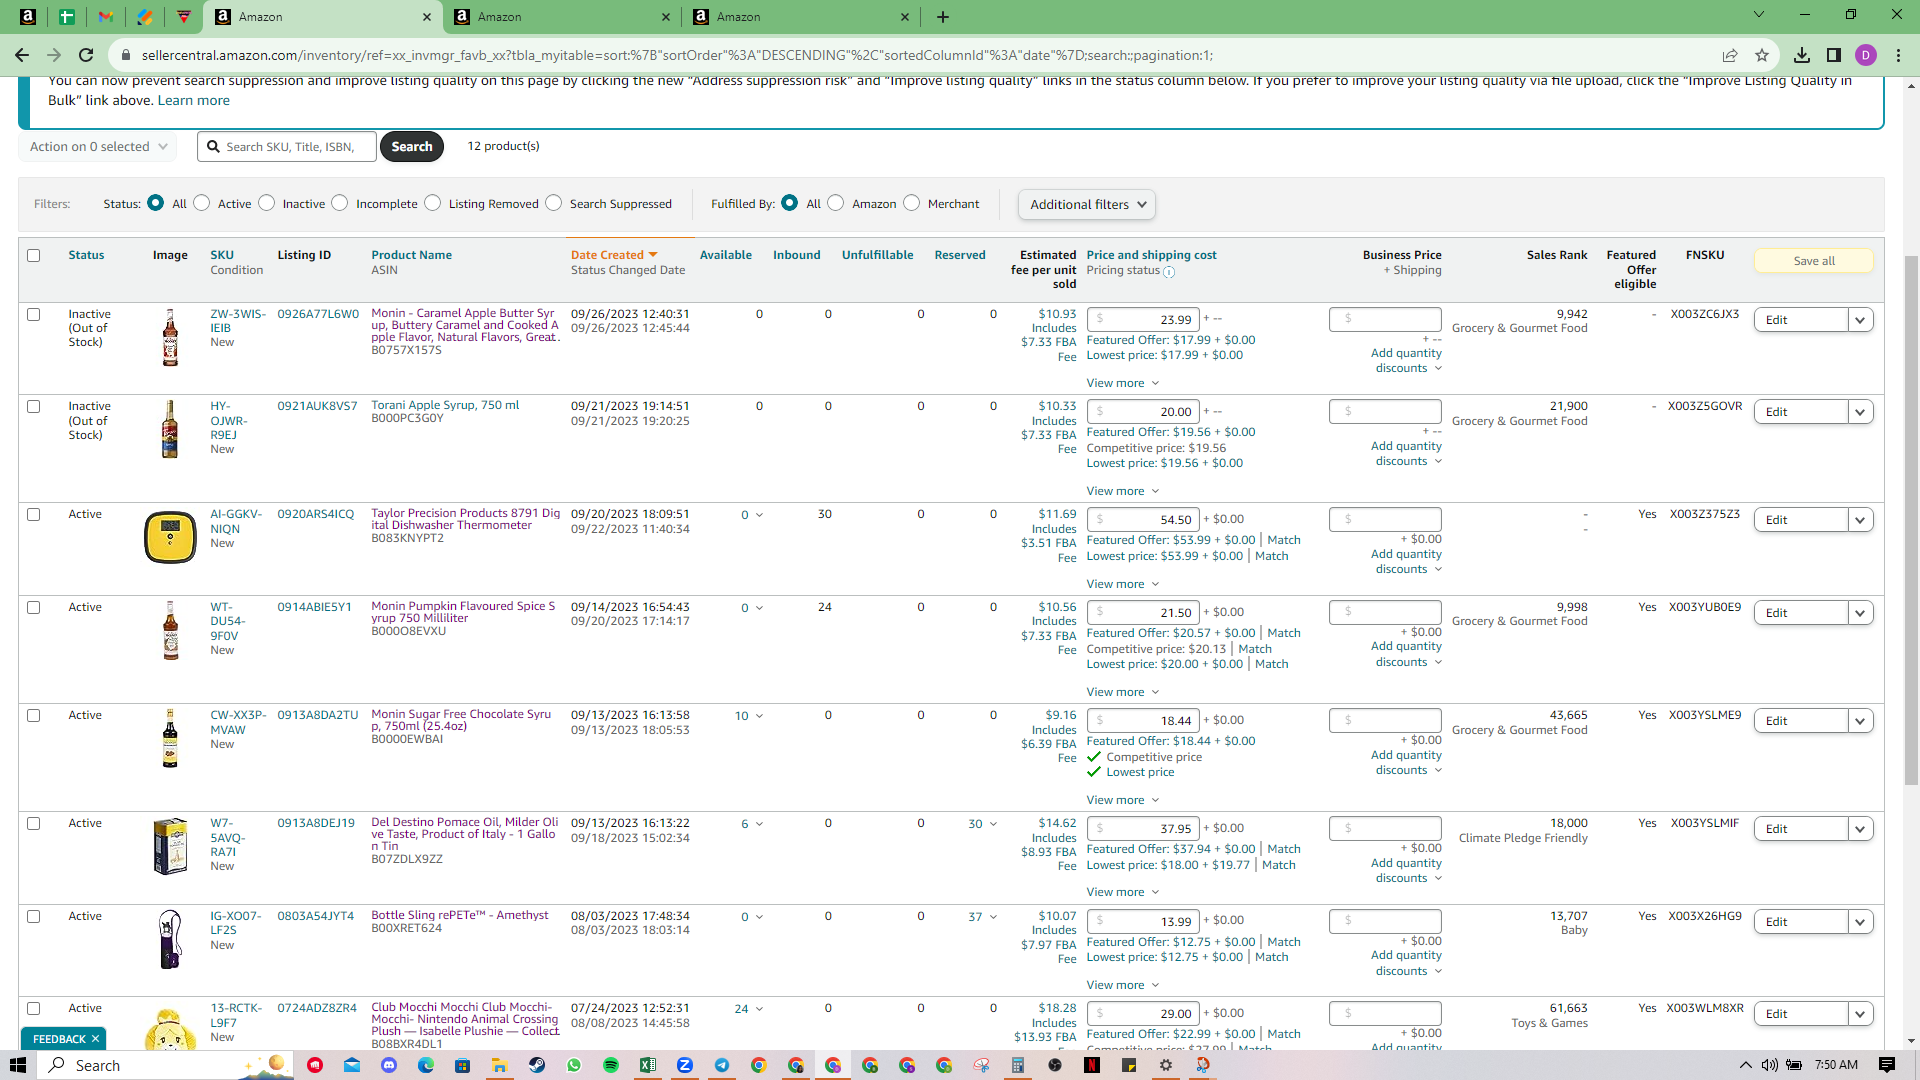Open Steam from the taskbar
Image resolution: width=1920 pixels, height=1080 pixels.
click(x=537, y=1065)
